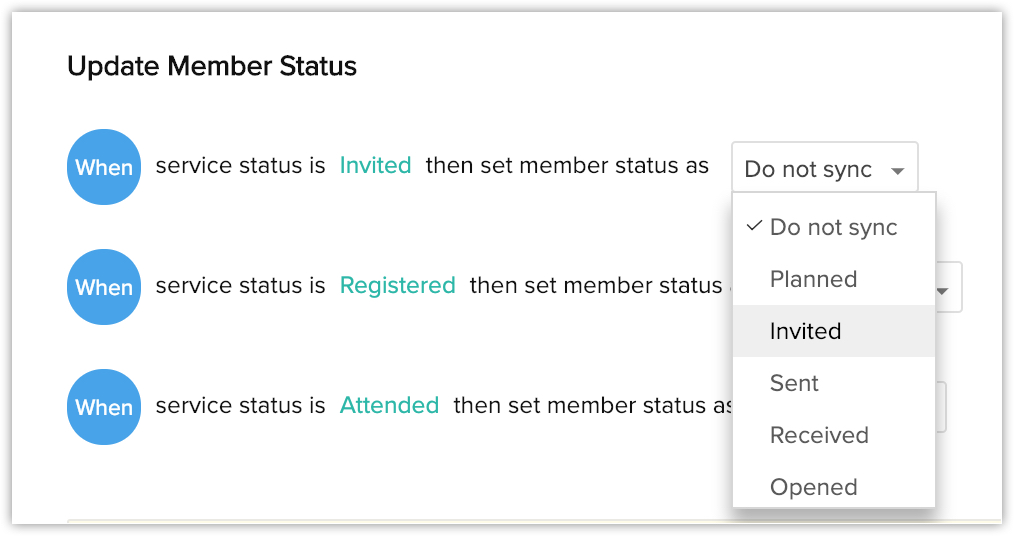This screenshot has height=536, width=1014.
Task: Click the checkmark beside Do not sync option
Action: point(755,227)
